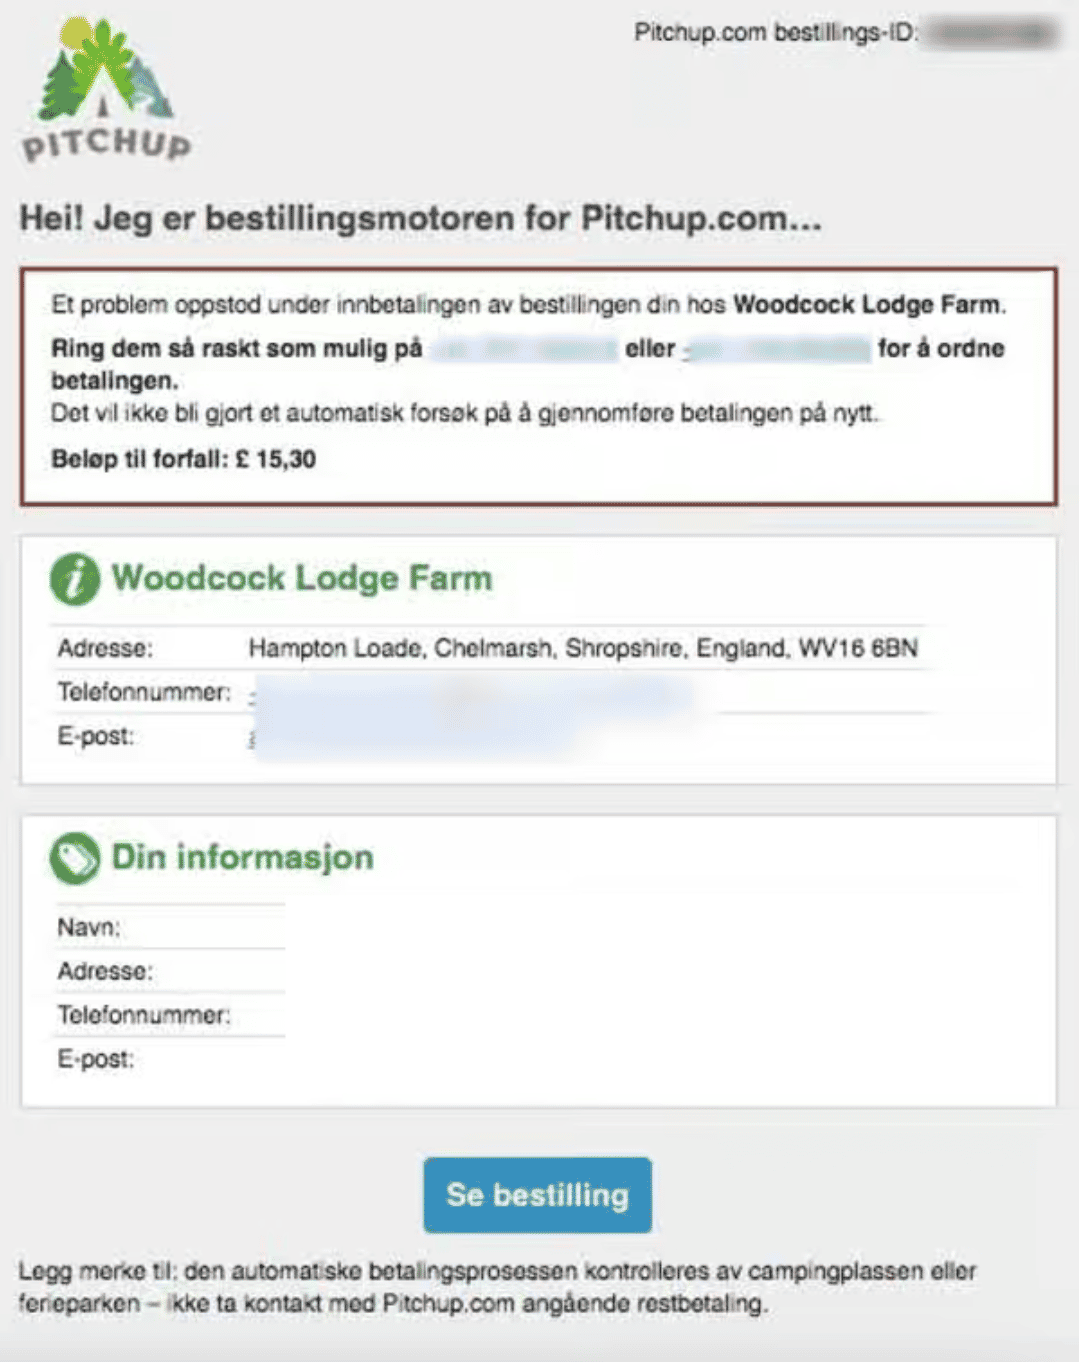Click the Navn row in Din informasjon

click(170, 927)
